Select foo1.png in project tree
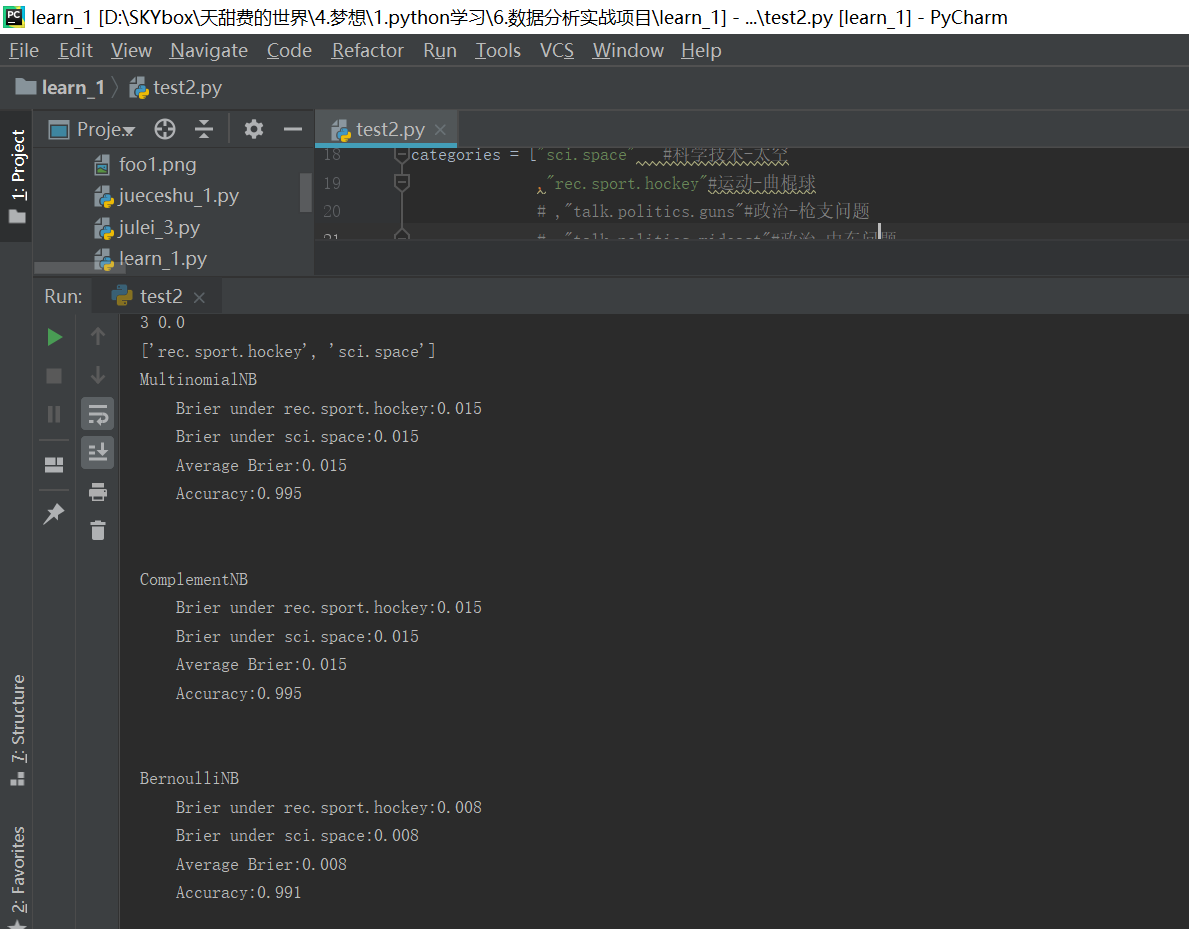 coord(145,165)
